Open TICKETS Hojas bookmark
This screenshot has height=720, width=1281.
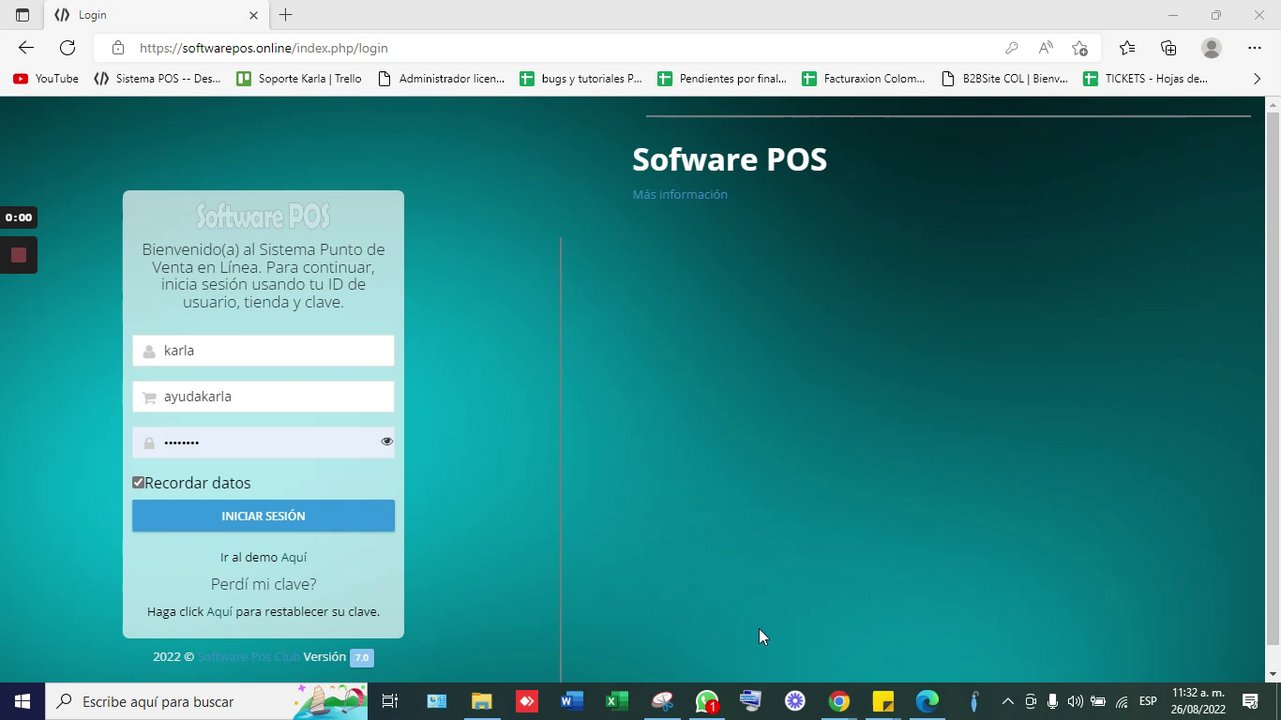[x=1146, y=78]
